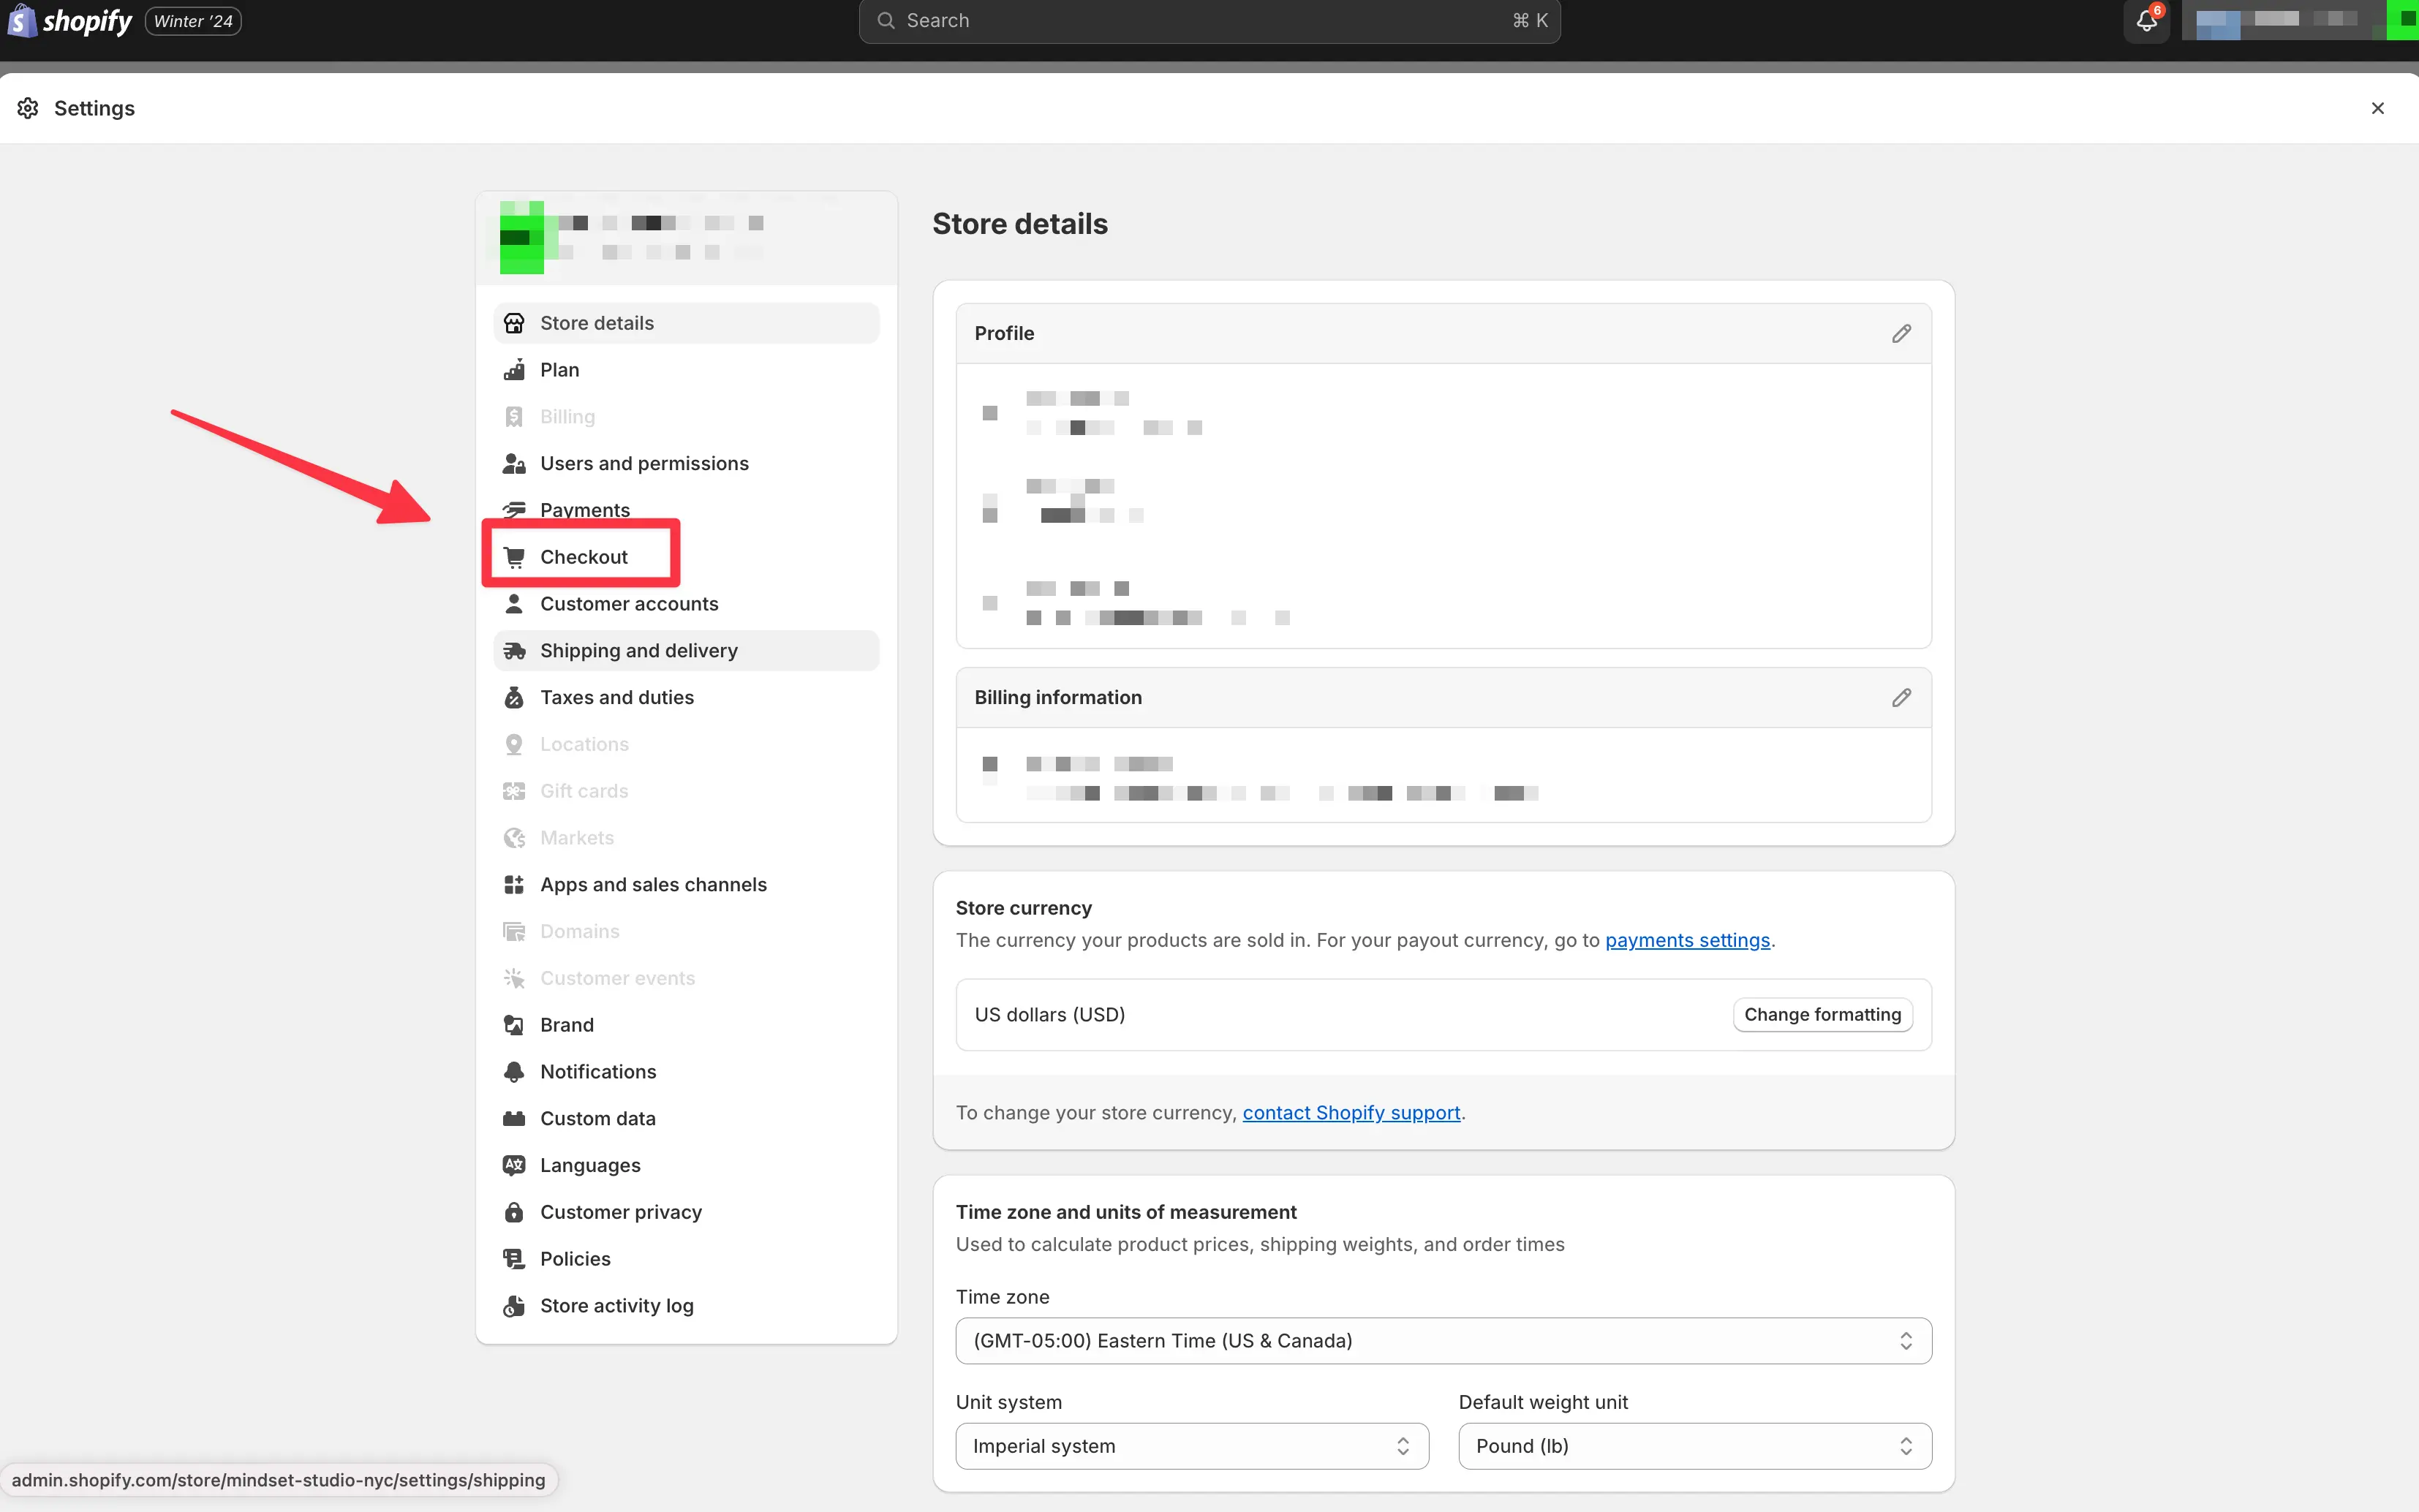Click the Plan chart icon

(x=514, y=370)
